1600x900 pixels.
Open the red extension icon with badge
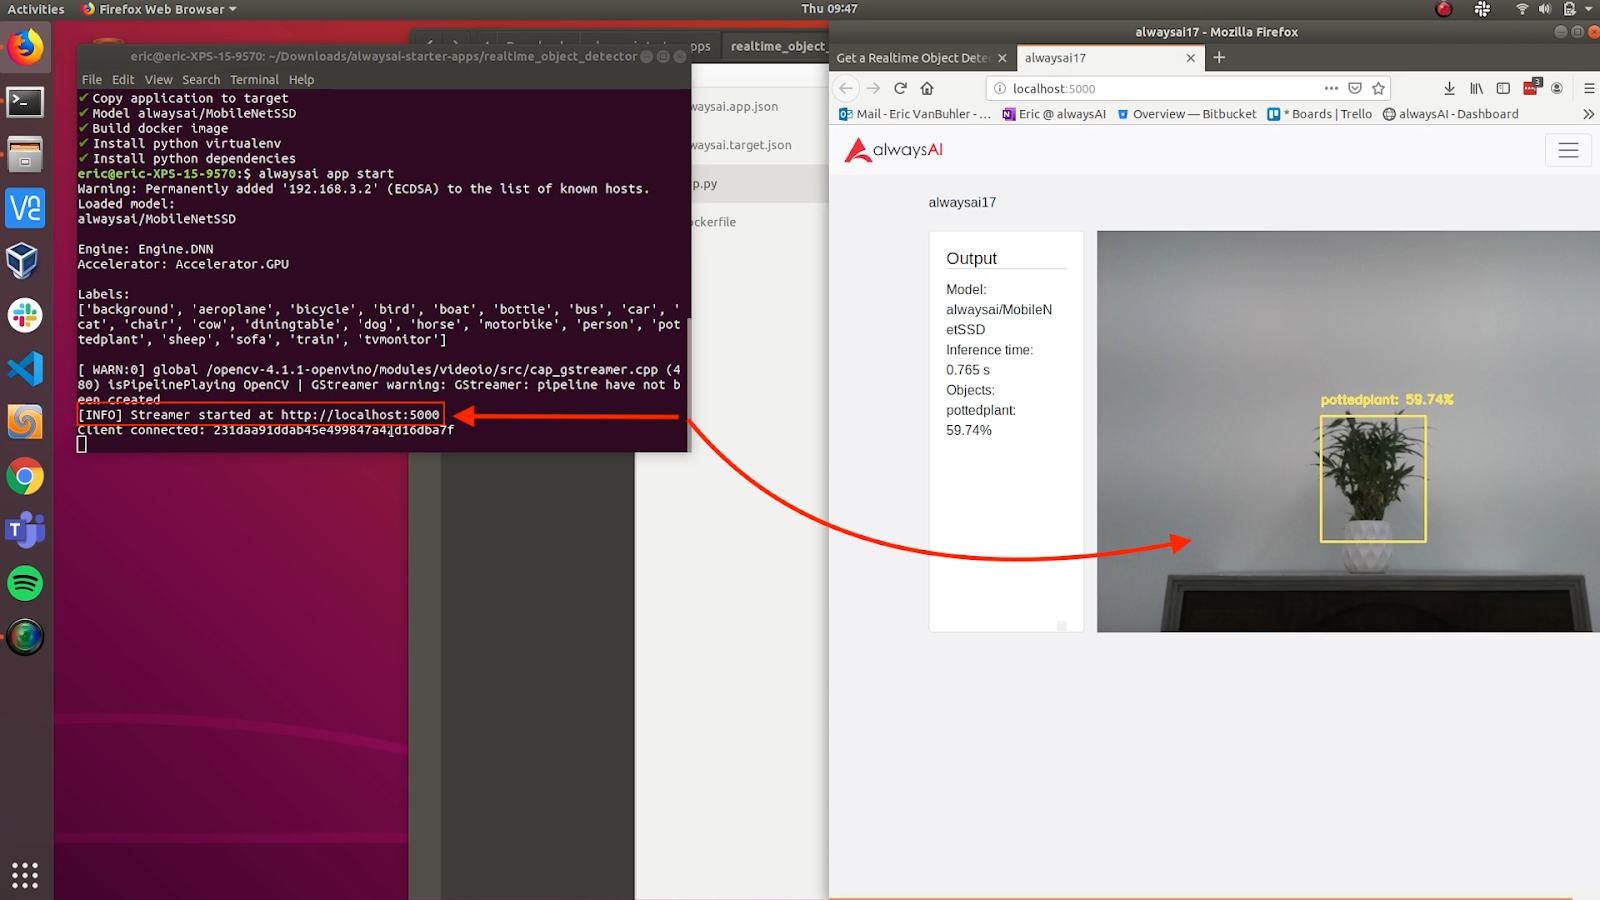coord(1531,87)
